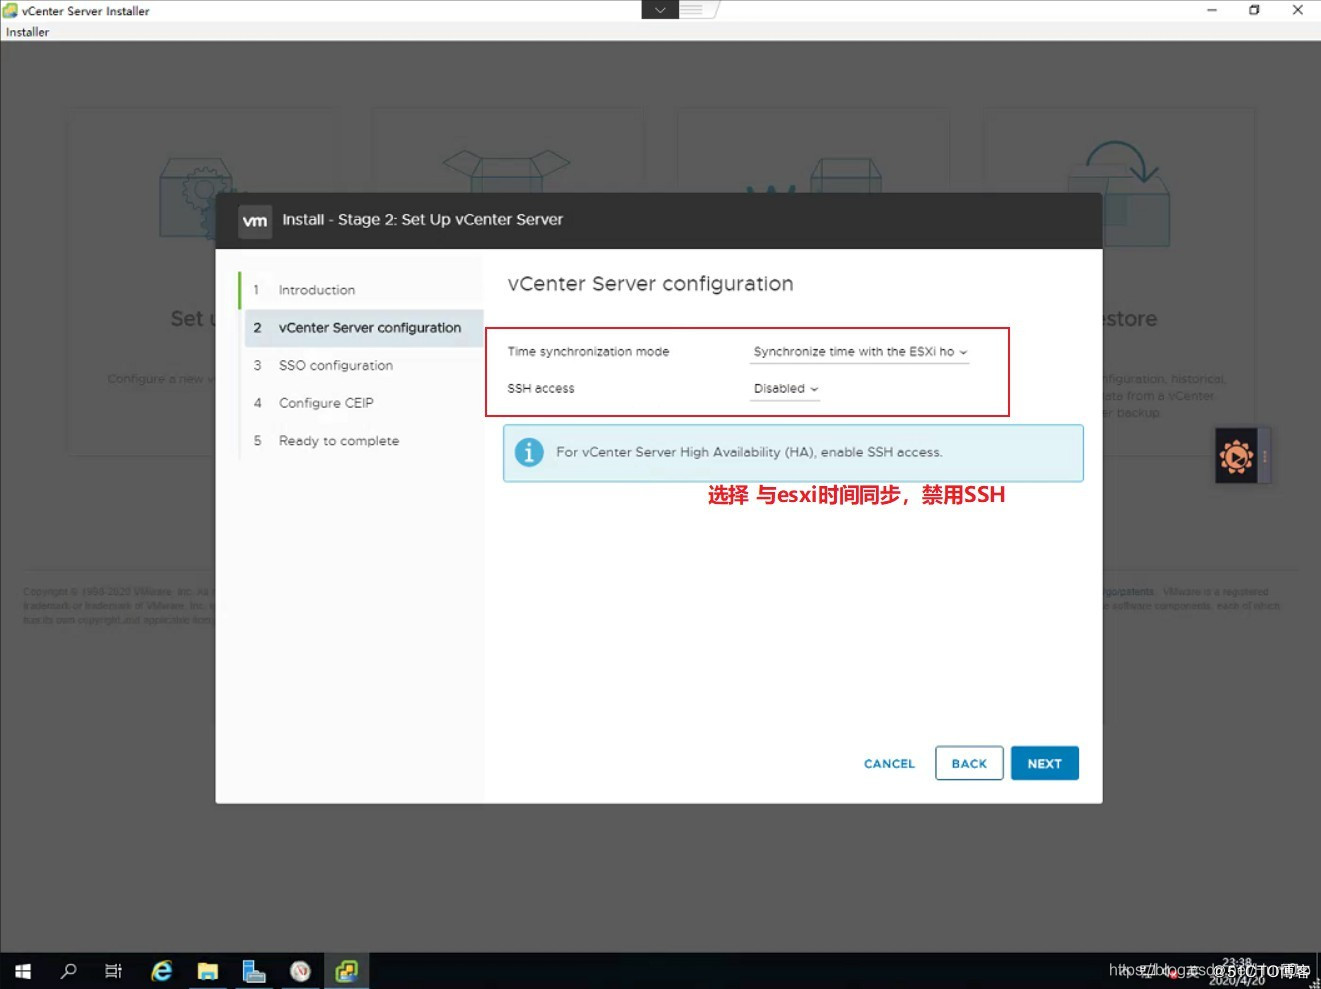Launch Internet Explorer from taskbar

click(x=161, y=970)
